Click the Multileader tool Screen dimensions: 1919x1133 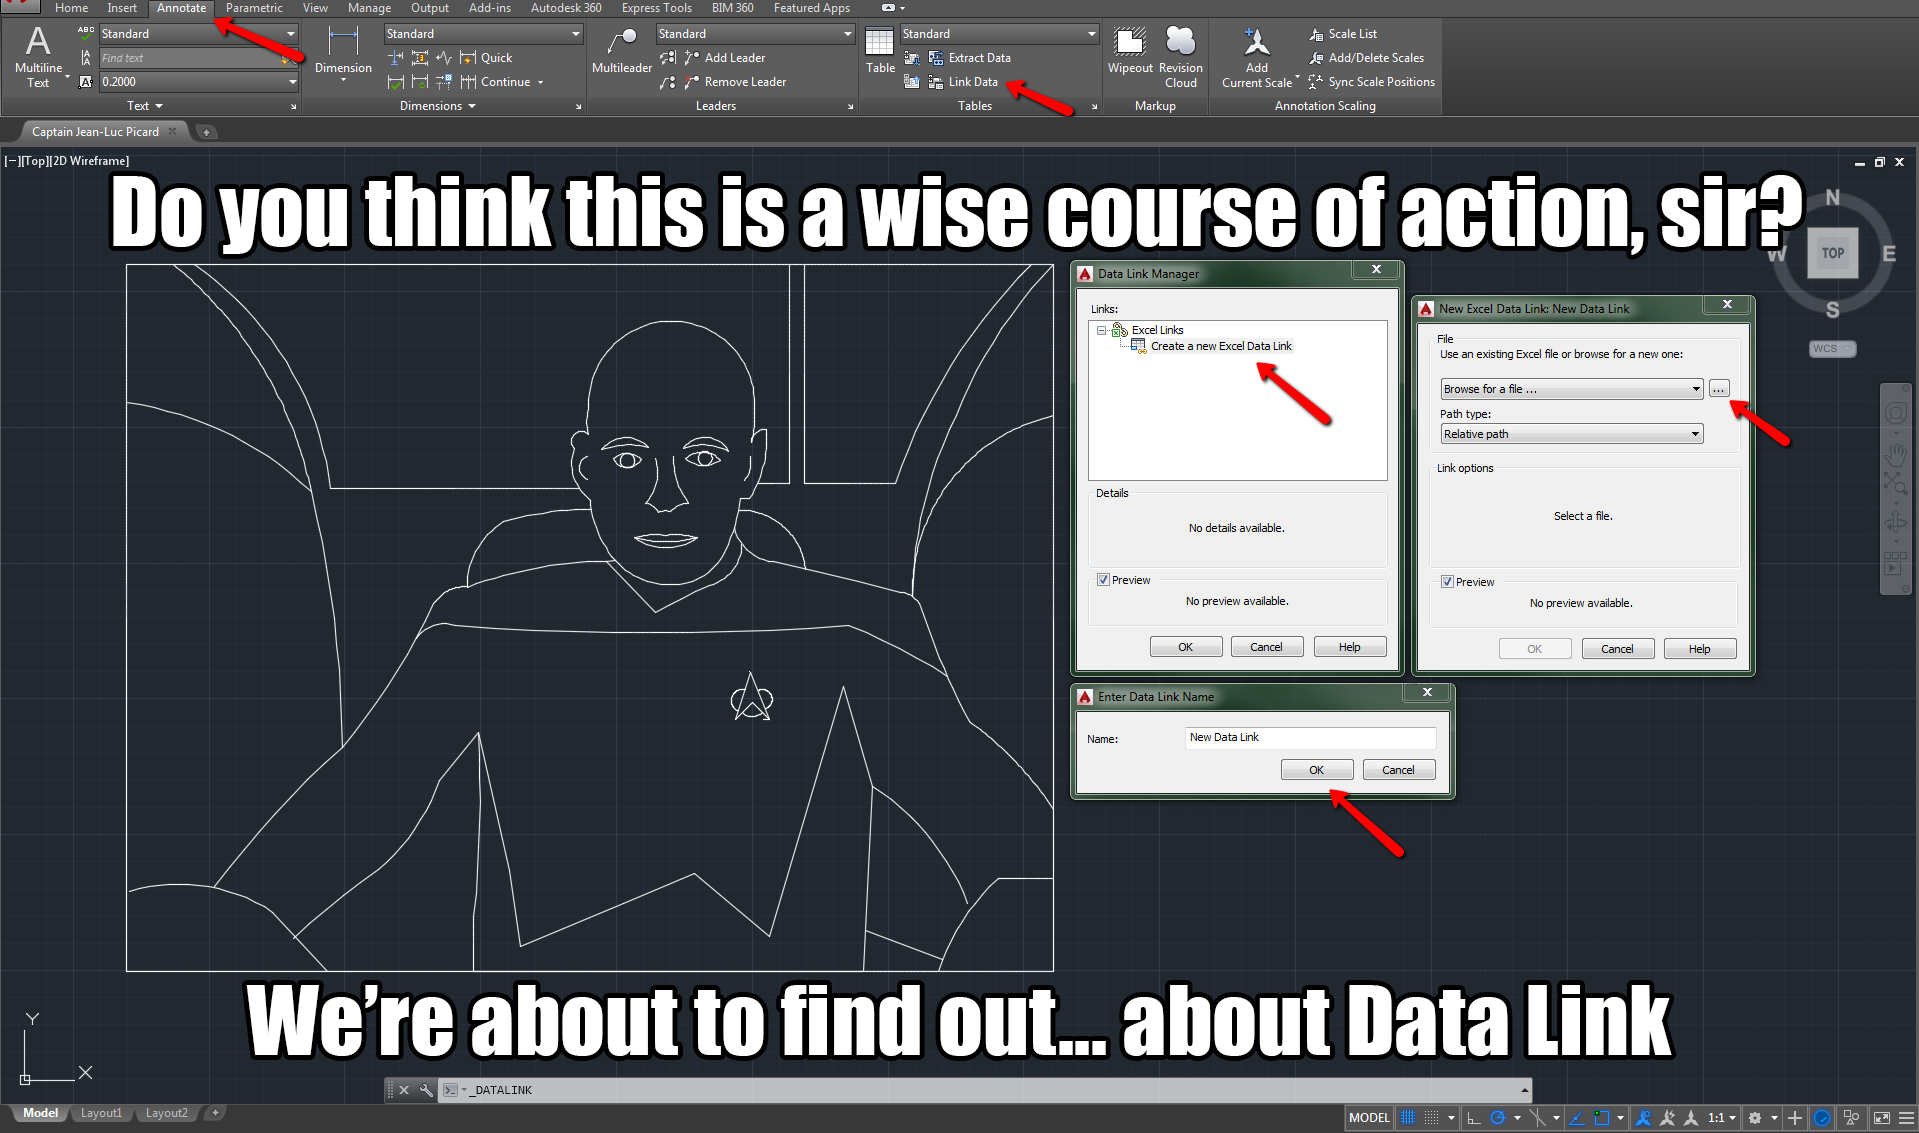(621, 50)
